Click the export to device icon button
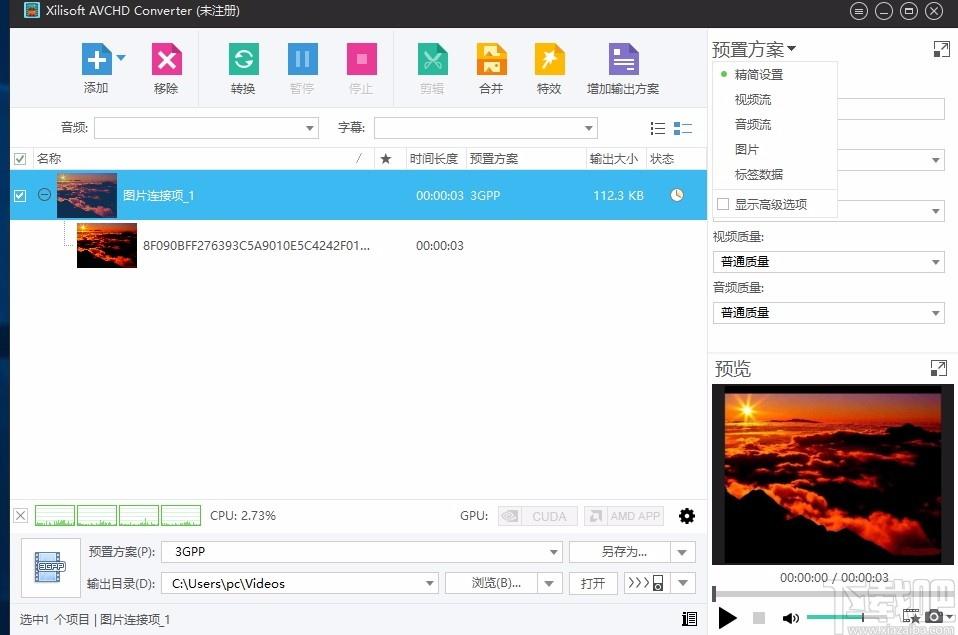 click(645, 583)
